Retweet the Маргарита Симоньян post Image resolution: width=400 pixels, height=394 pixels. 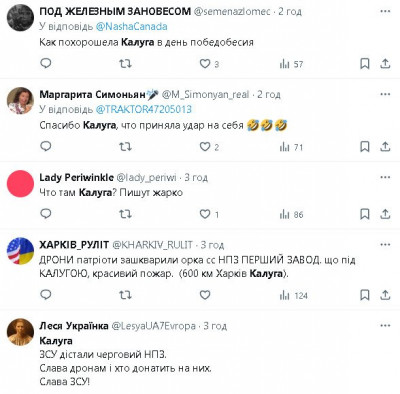pos(125,147)
